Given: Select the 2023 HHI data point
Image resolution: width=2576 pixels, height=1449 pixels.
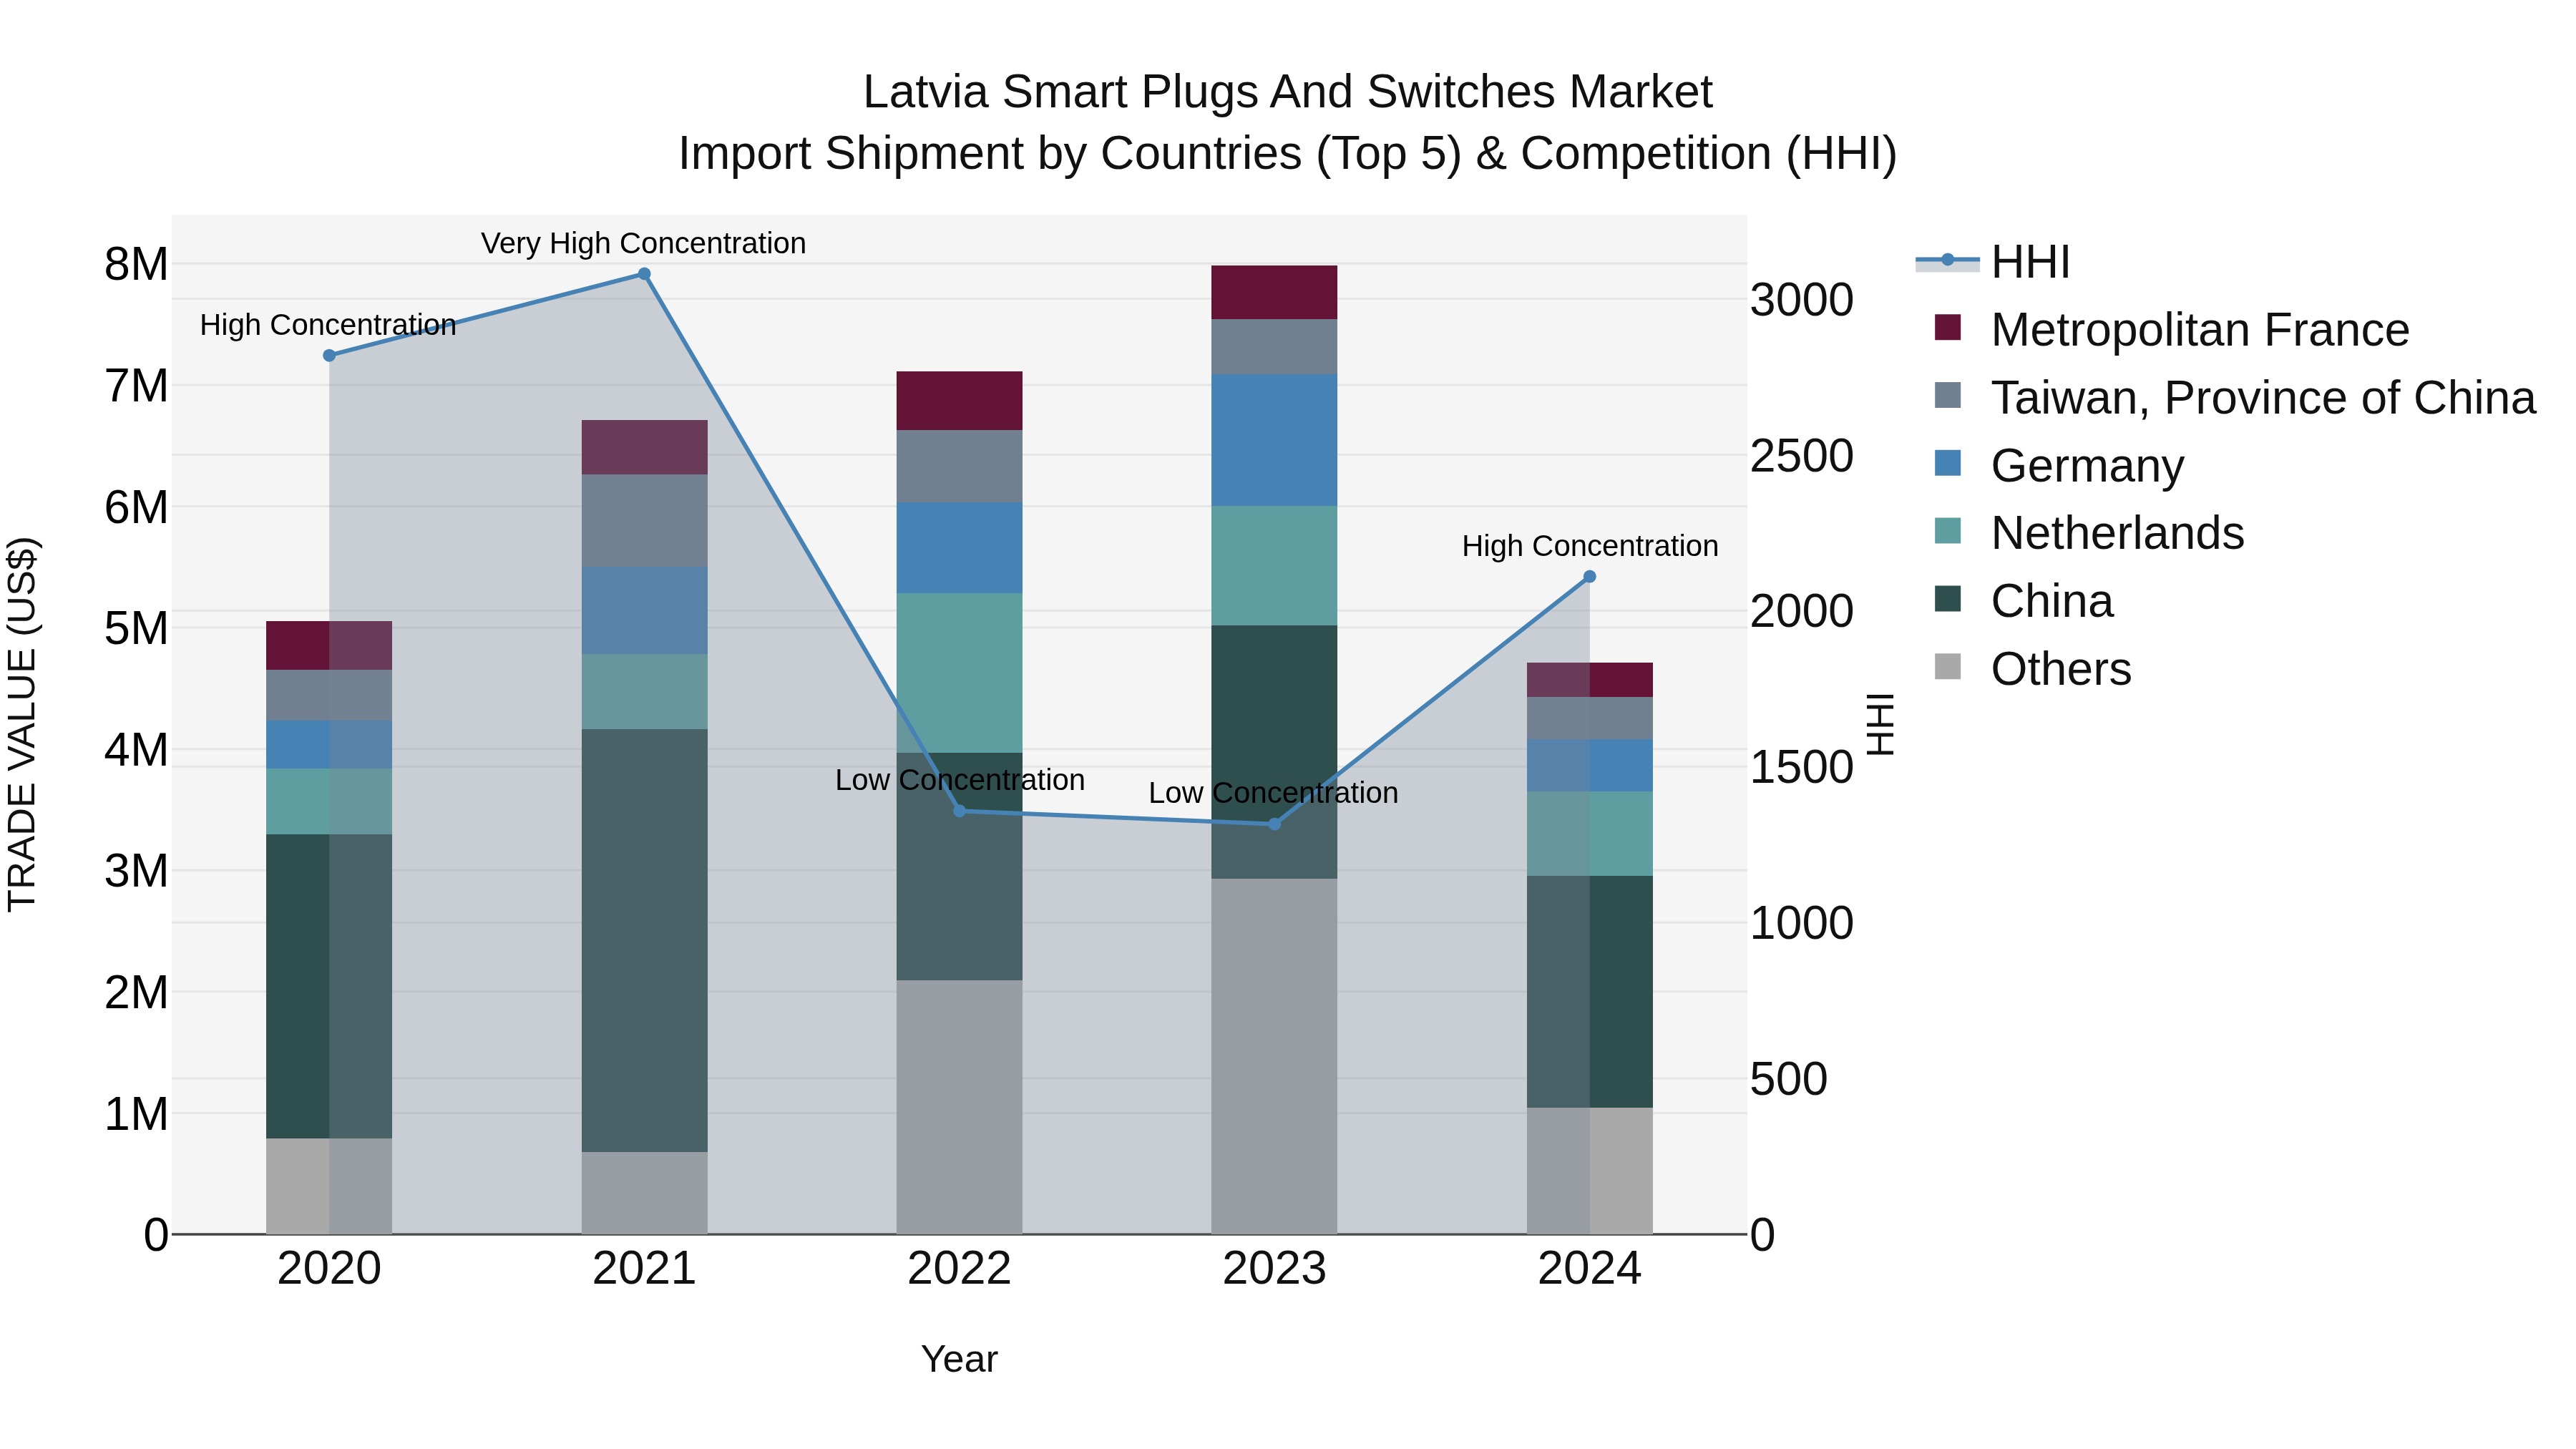Looking at the screenshot, I should (1274, 824).
